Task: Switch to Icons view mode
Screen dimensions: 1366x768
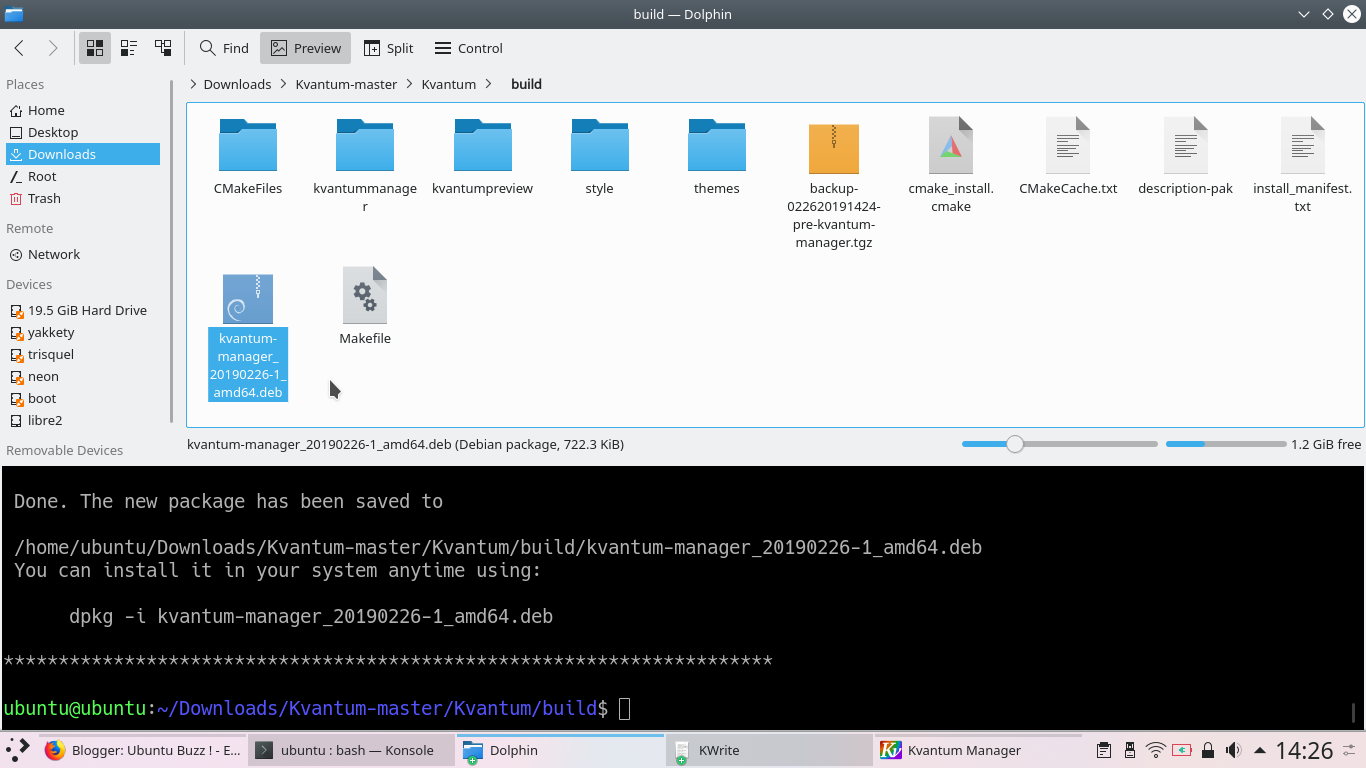Action: point(95,48)
